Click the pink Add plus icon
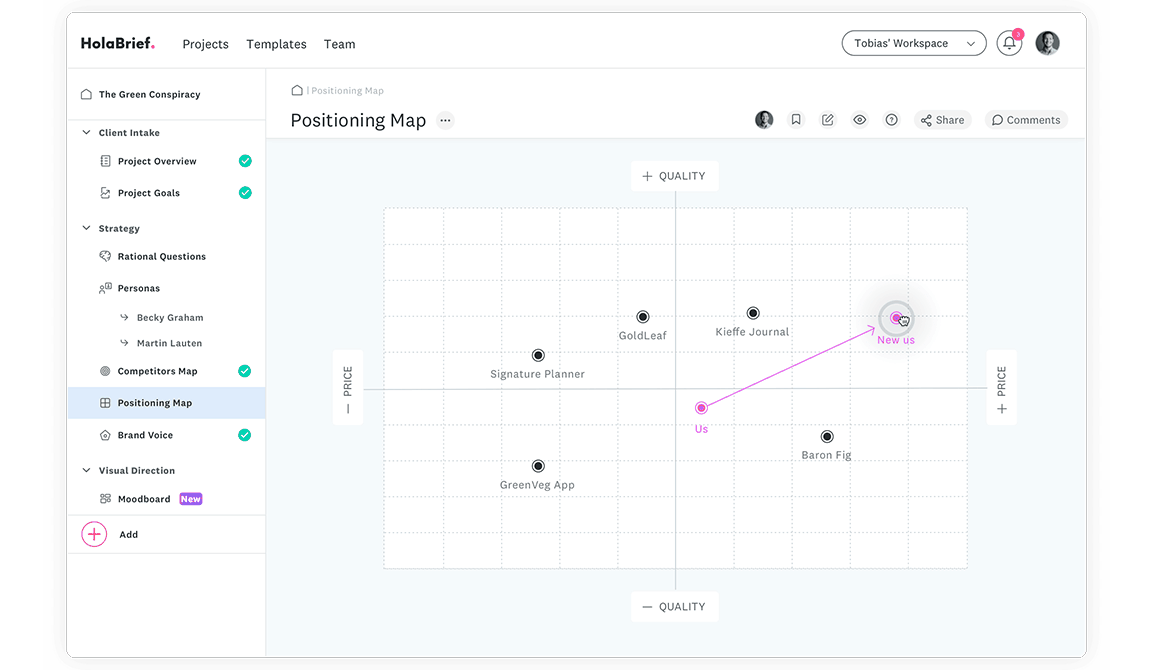This screenshot has height=670, width=1150. (94, 534)
